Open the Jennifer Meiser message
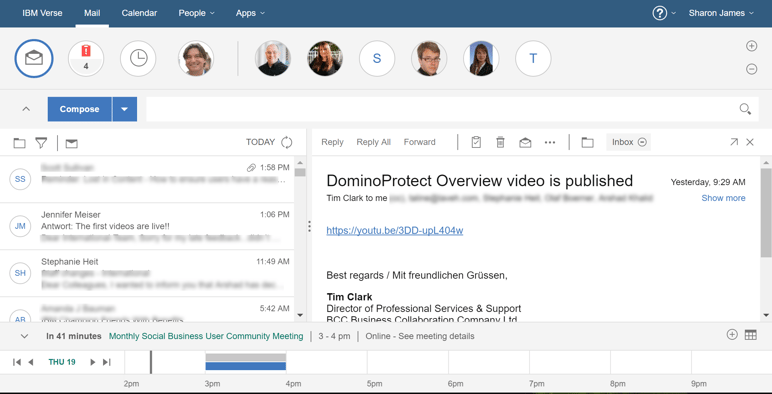The image size is (772, 394). pos(147,226)
